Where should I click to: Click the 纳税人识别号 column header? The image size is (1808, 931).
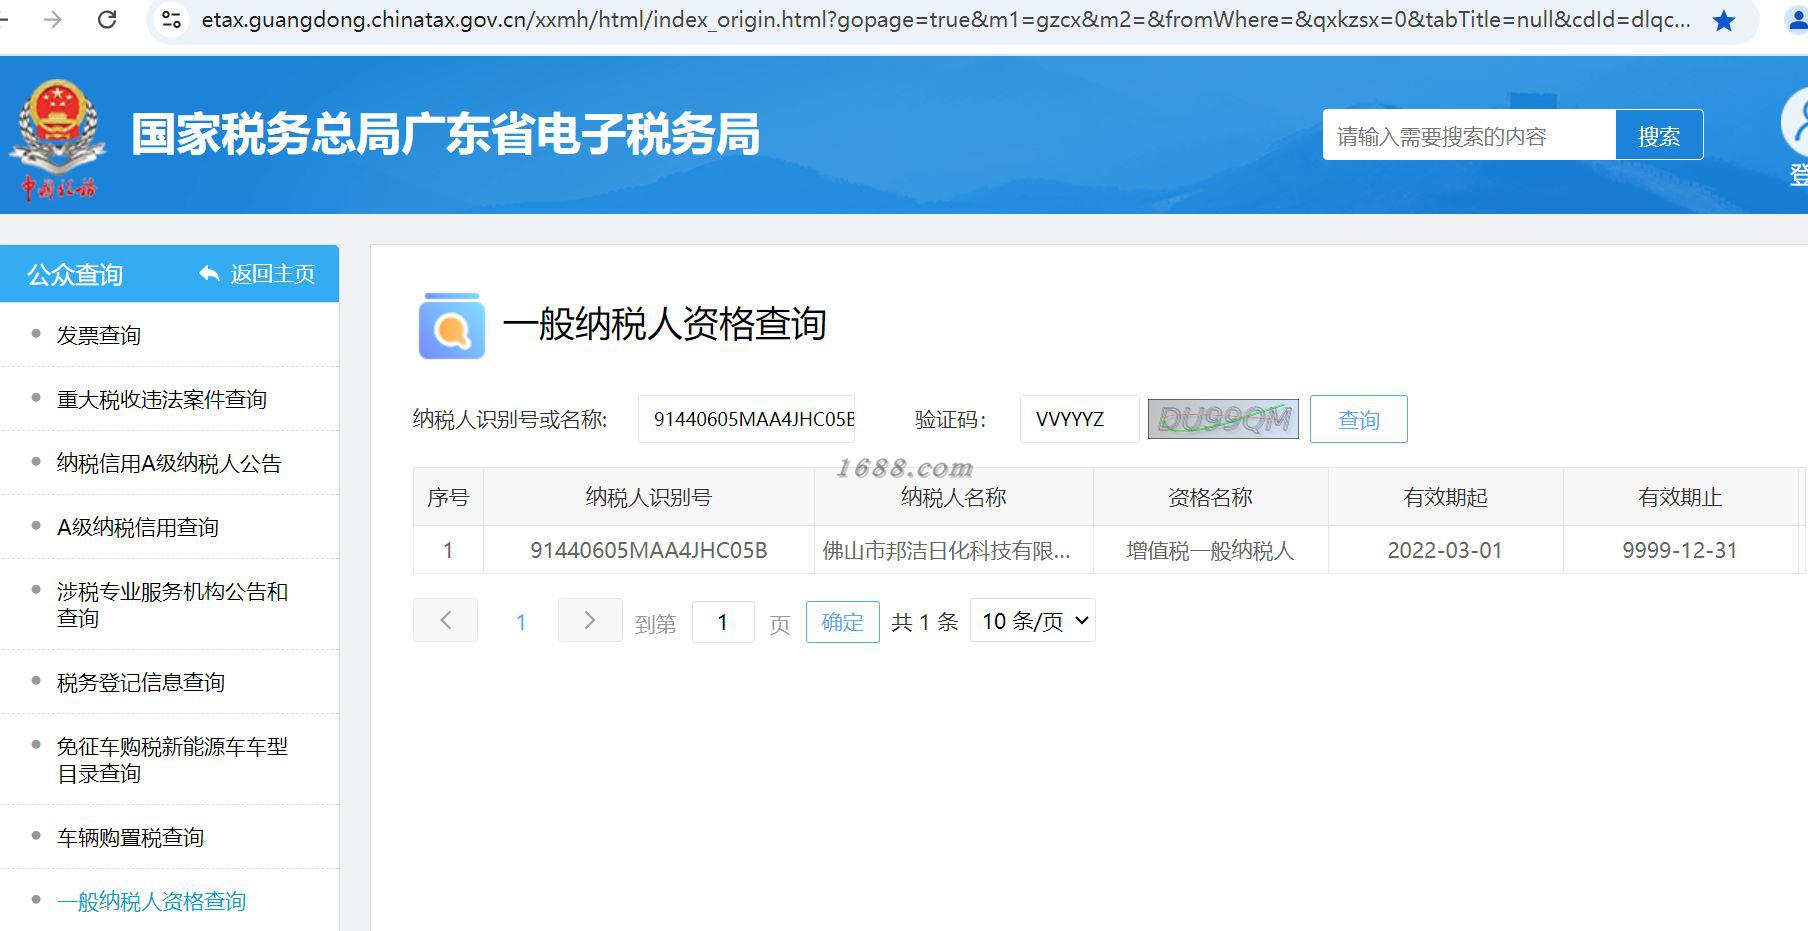(649, 497)
